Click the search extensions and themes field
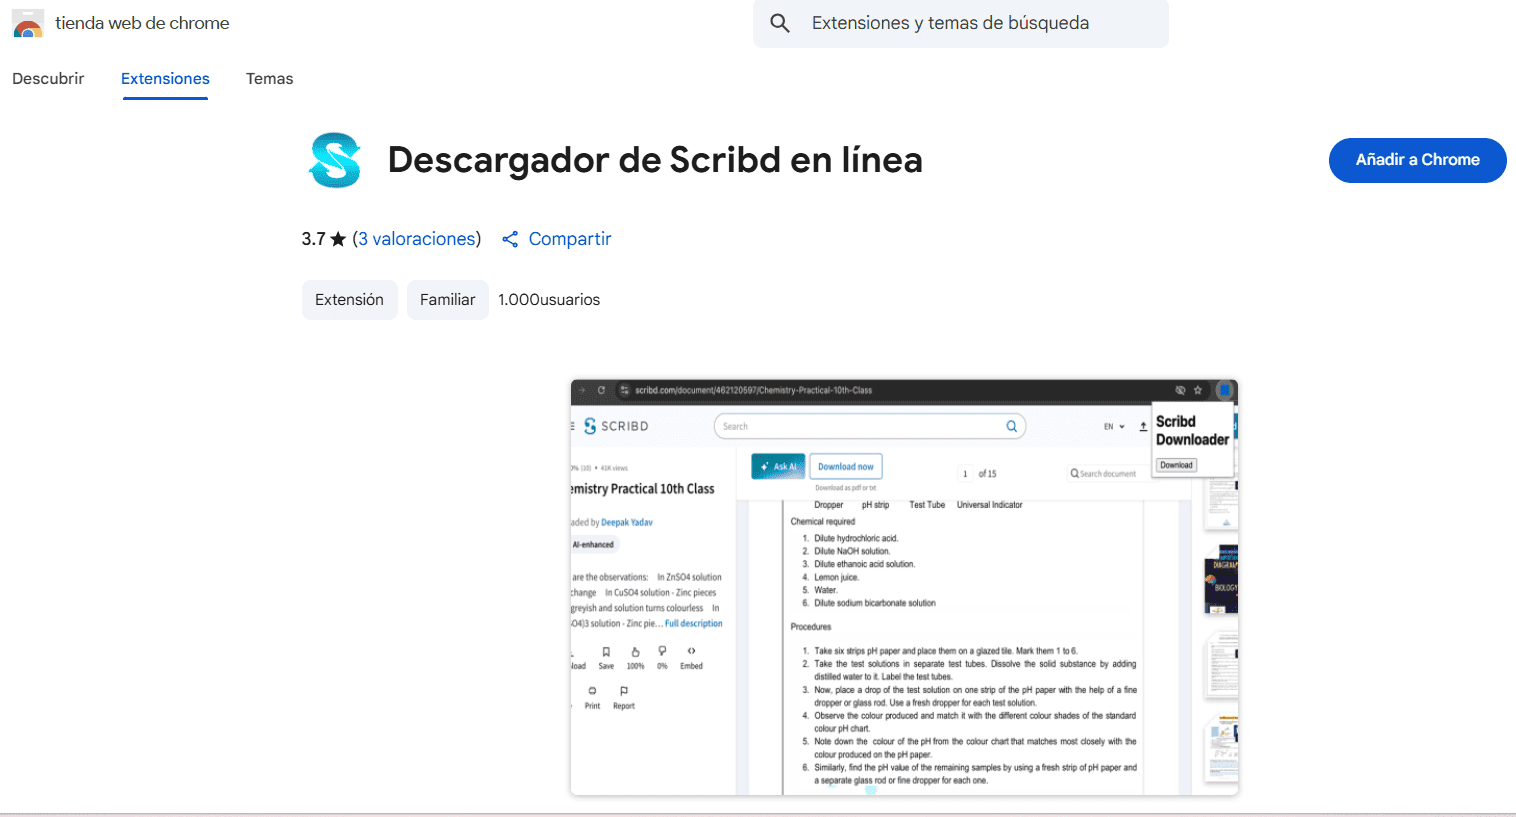Image resolution: width=1516 pixels, height=817 pixels. (x=961, y=23)
